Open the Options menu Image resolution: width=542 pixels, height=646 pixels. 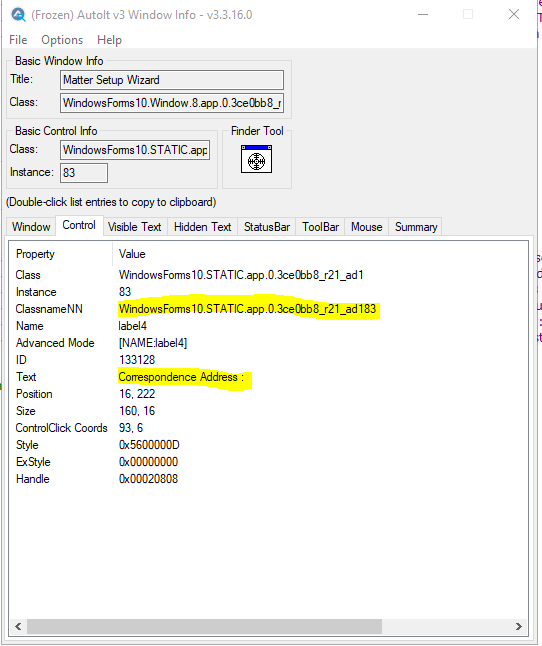click(62, 40)
